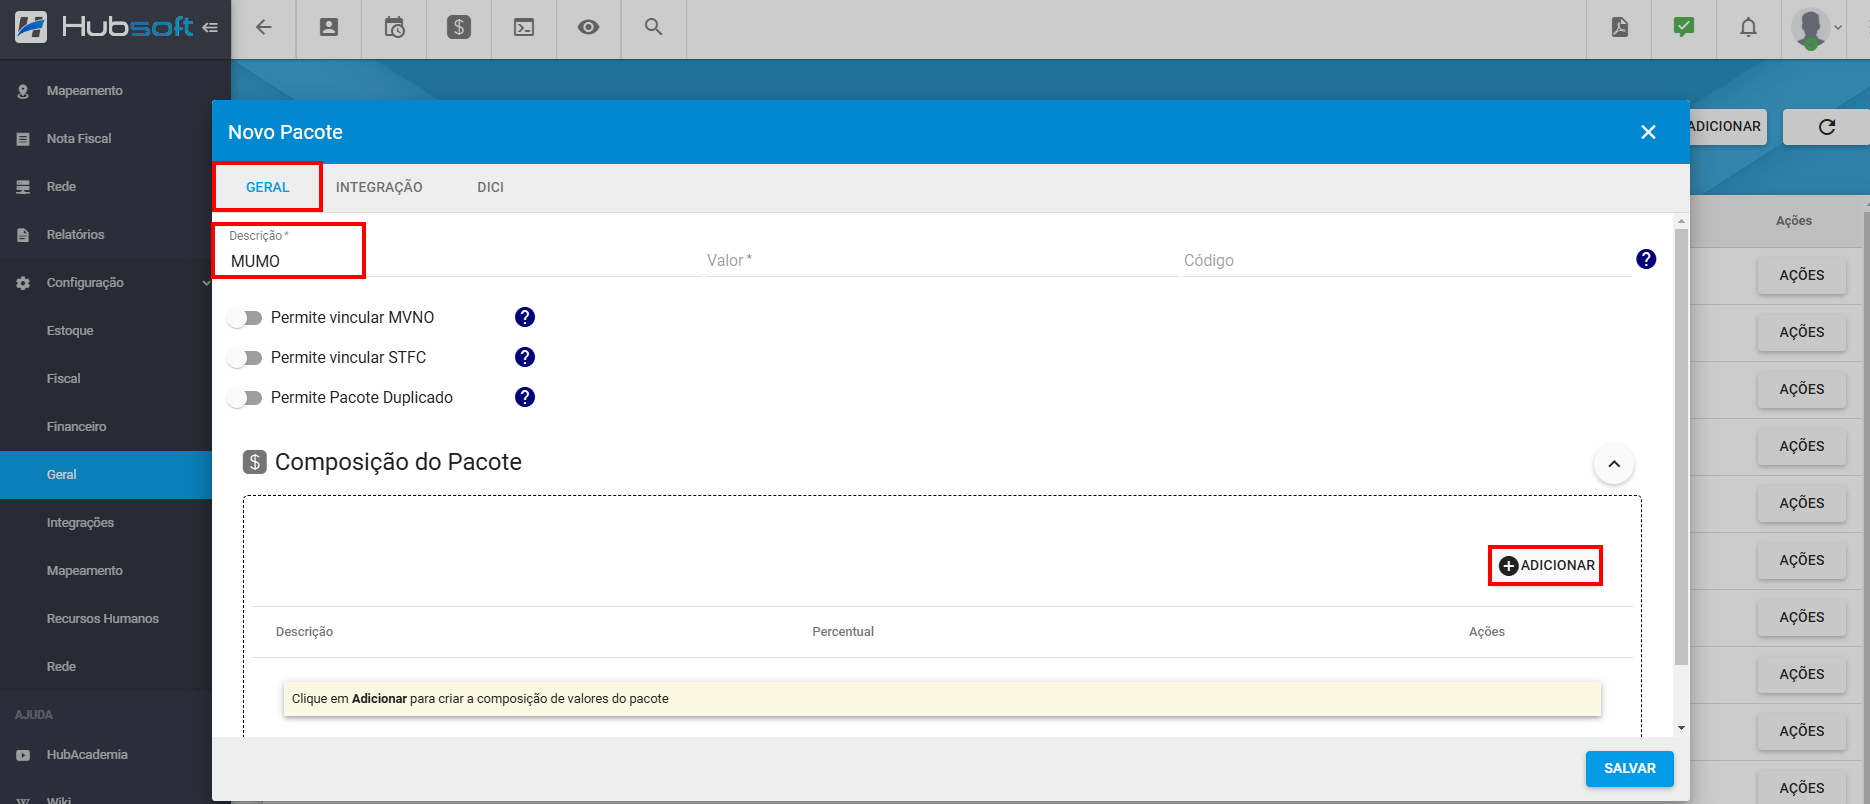Click the Descrição column header
Image resolution: width=1870 pixels, height=804 pixels.
pyautogui.click(x=304, y=632)
